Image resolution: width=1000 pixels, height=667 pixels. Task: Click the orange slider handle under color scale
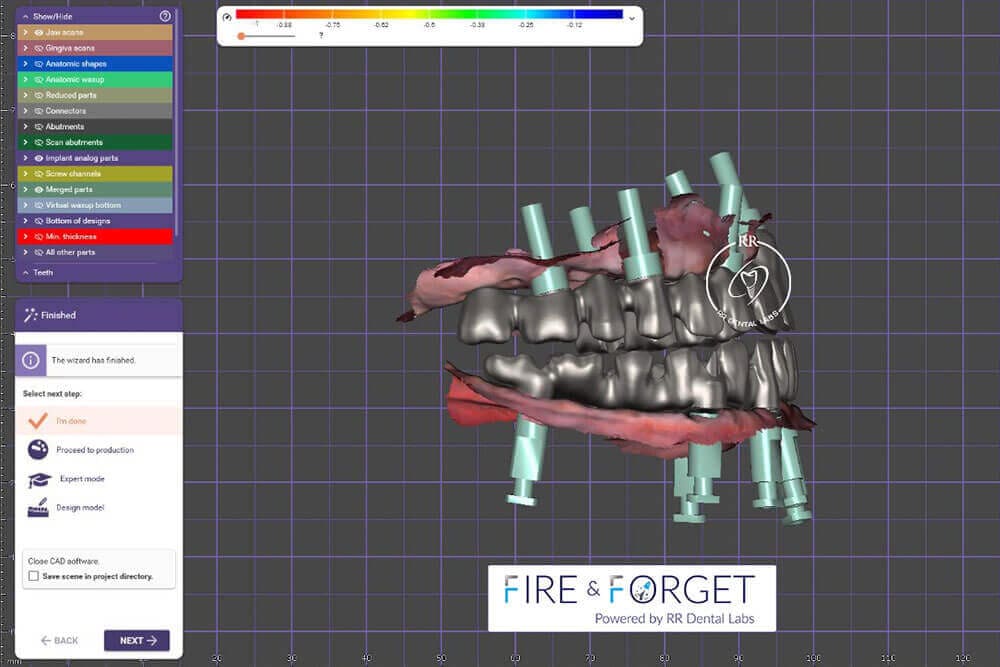[241, 36]
